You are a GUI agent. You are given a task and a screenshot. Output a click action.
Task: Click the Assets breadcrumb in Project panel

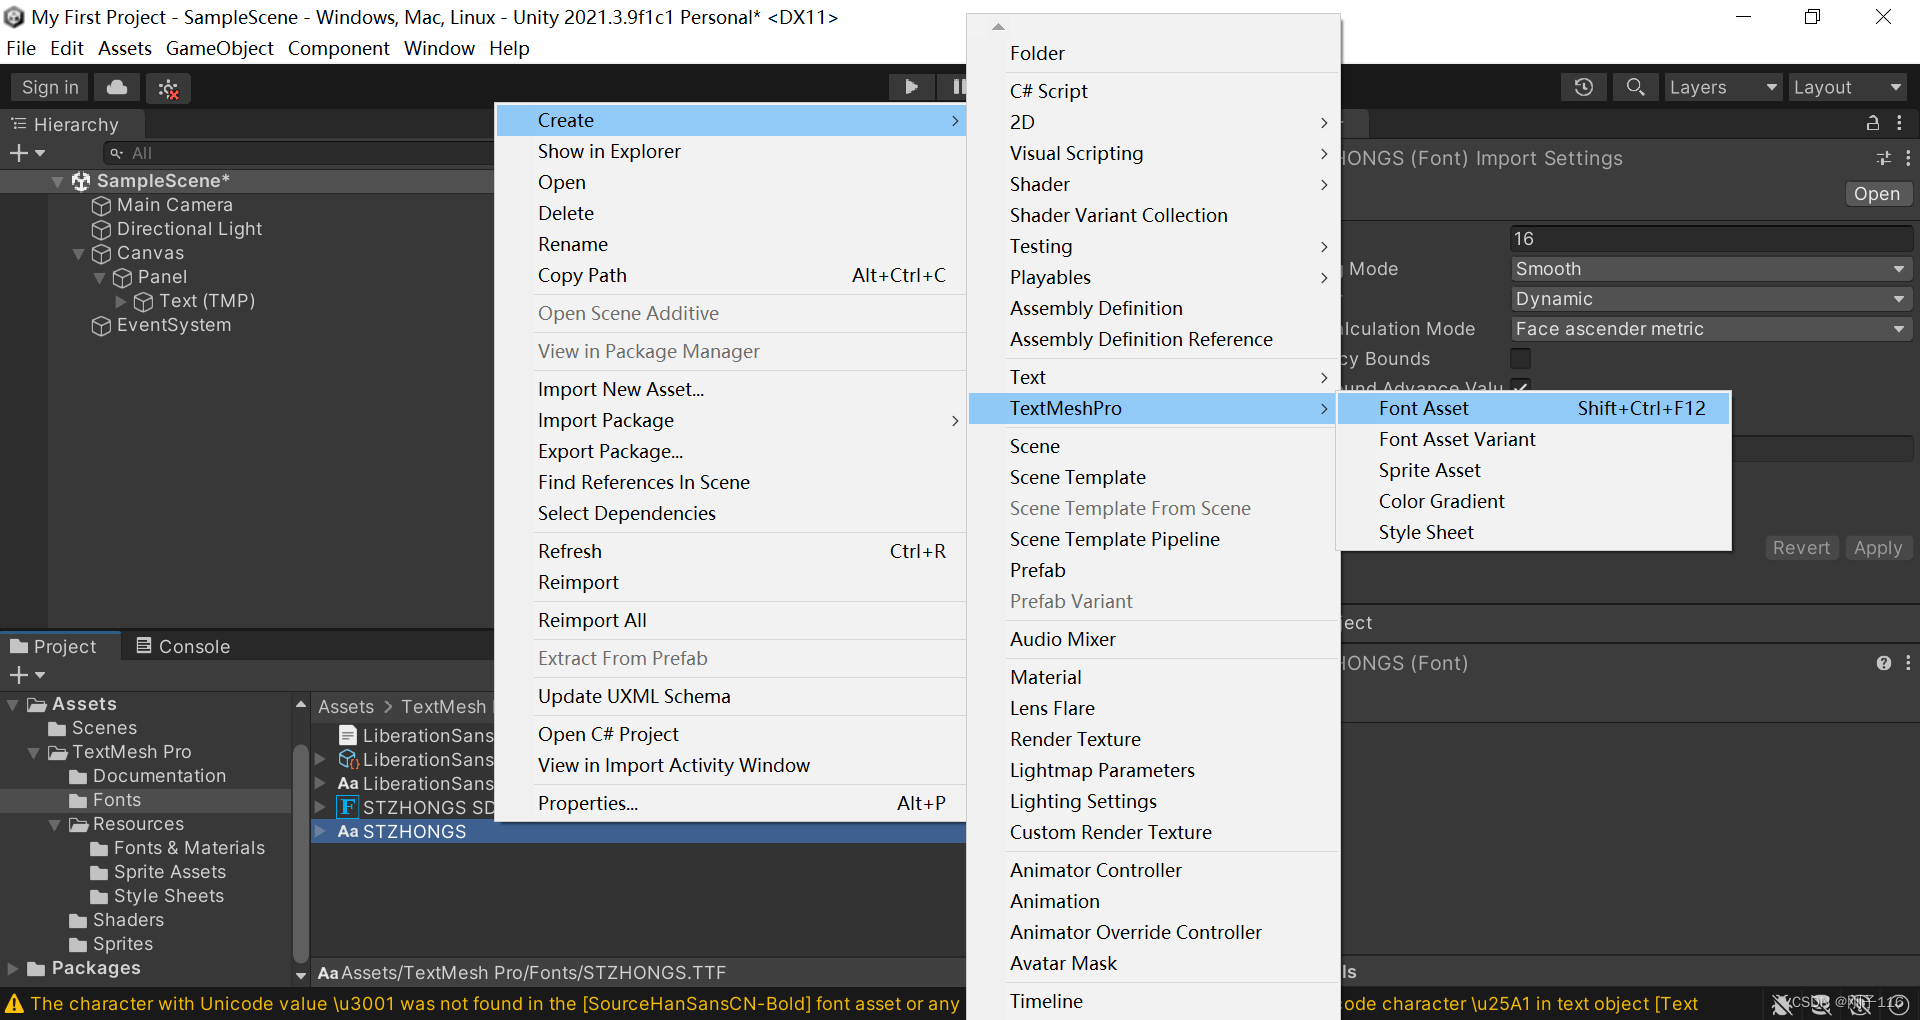click(x=346, y=707)
